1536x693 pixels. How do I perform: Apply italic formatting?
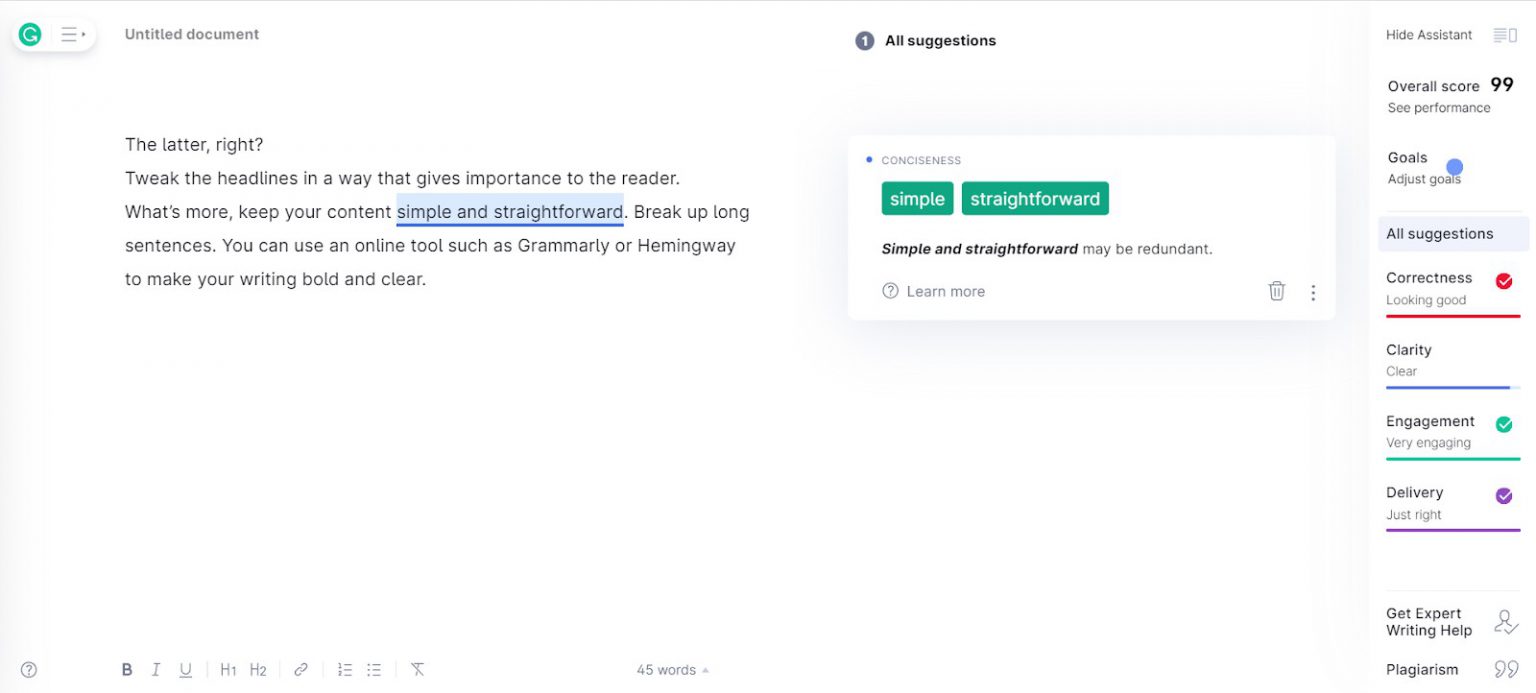(x=156, y=669)
